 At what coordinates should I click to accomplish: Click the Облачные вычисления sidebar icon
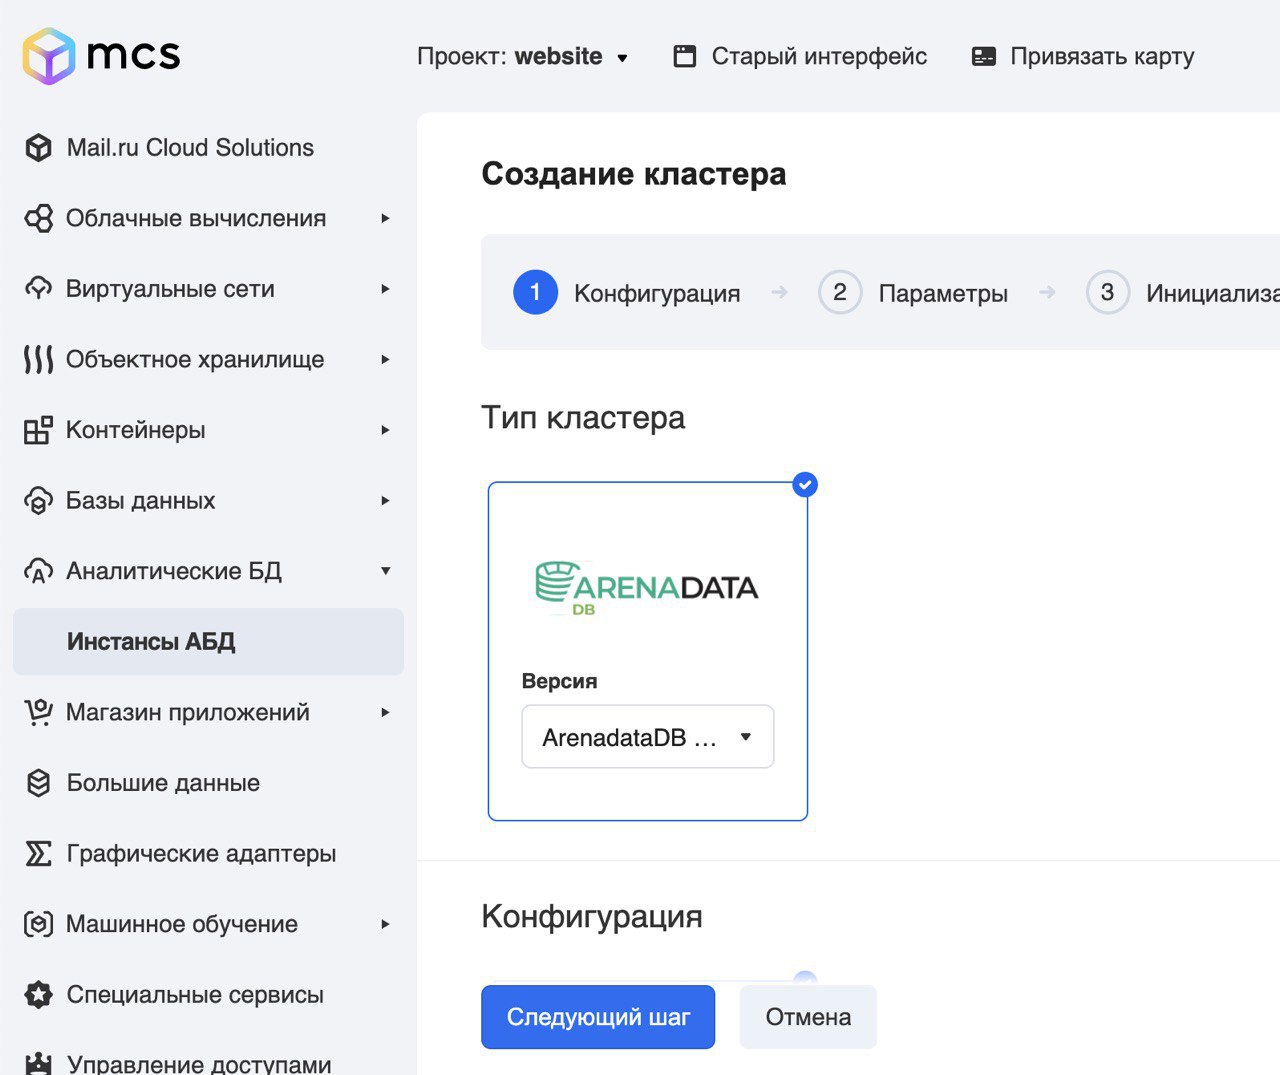pos(38,218)
